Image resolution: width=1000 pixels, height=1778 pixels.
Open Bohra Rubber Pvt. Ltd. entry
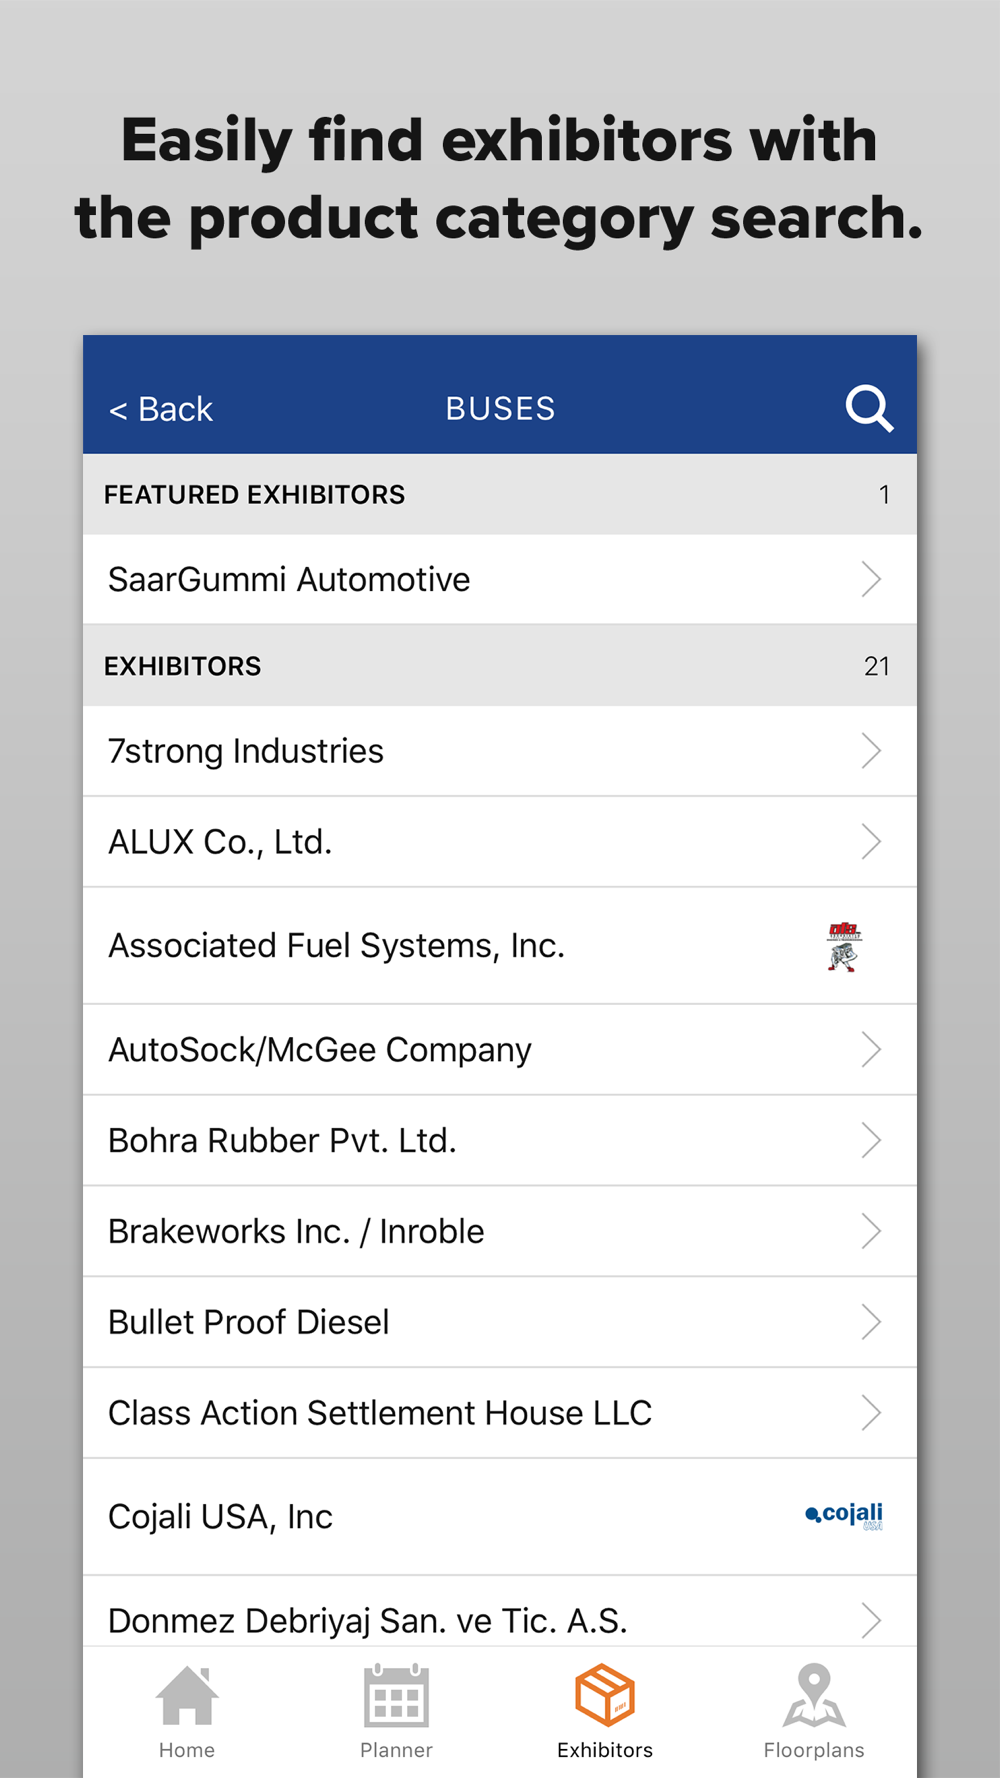click(282, 1141)
